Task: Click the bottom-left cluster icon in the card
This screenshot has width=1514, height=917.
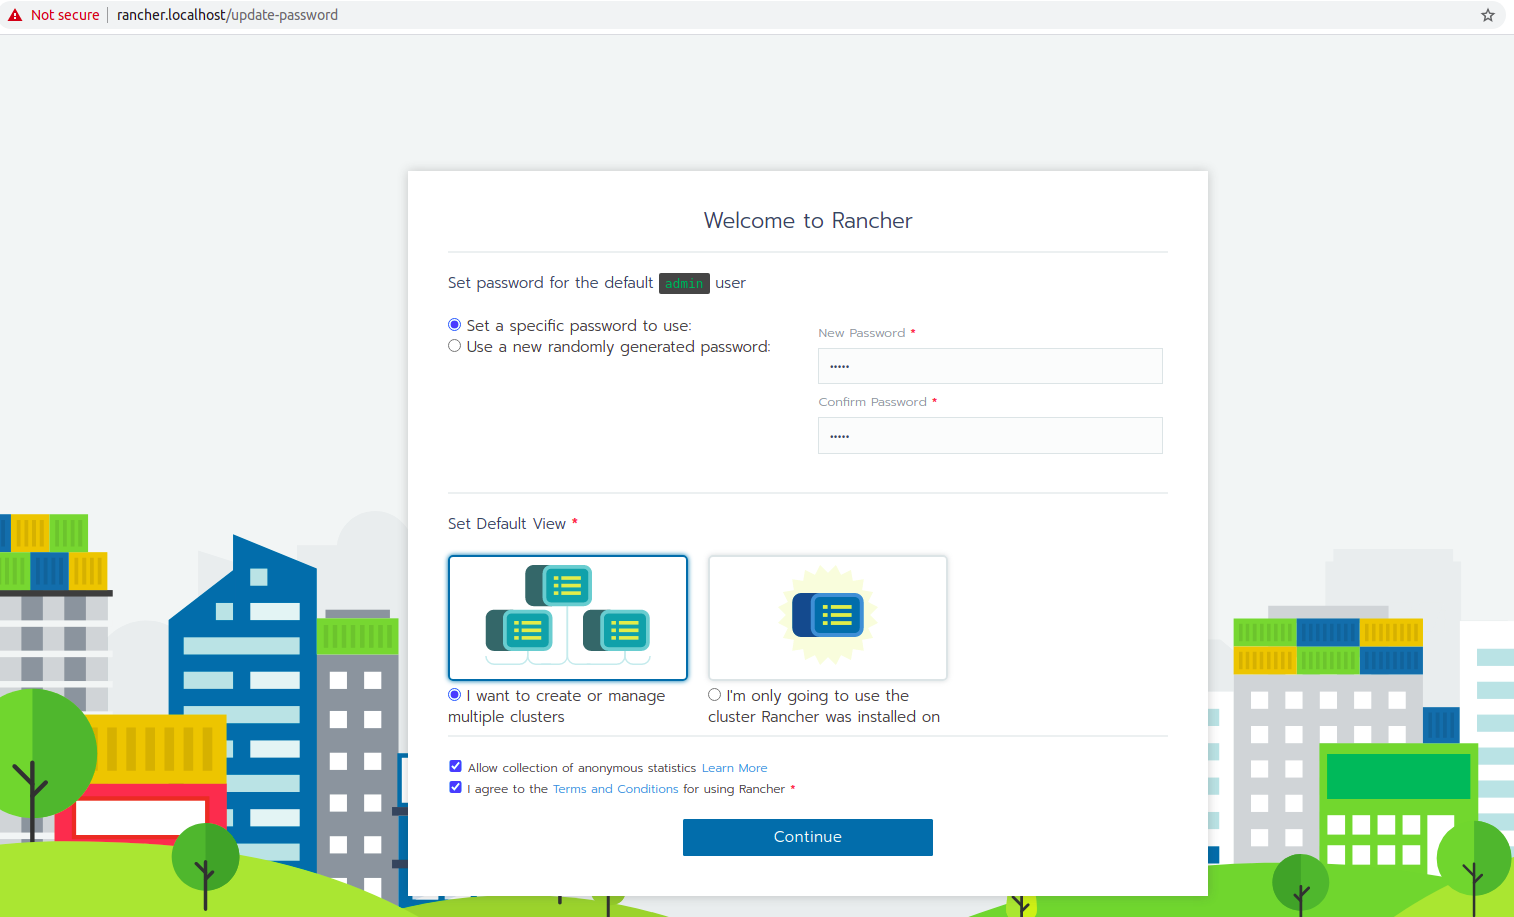Action: (519, 631)
